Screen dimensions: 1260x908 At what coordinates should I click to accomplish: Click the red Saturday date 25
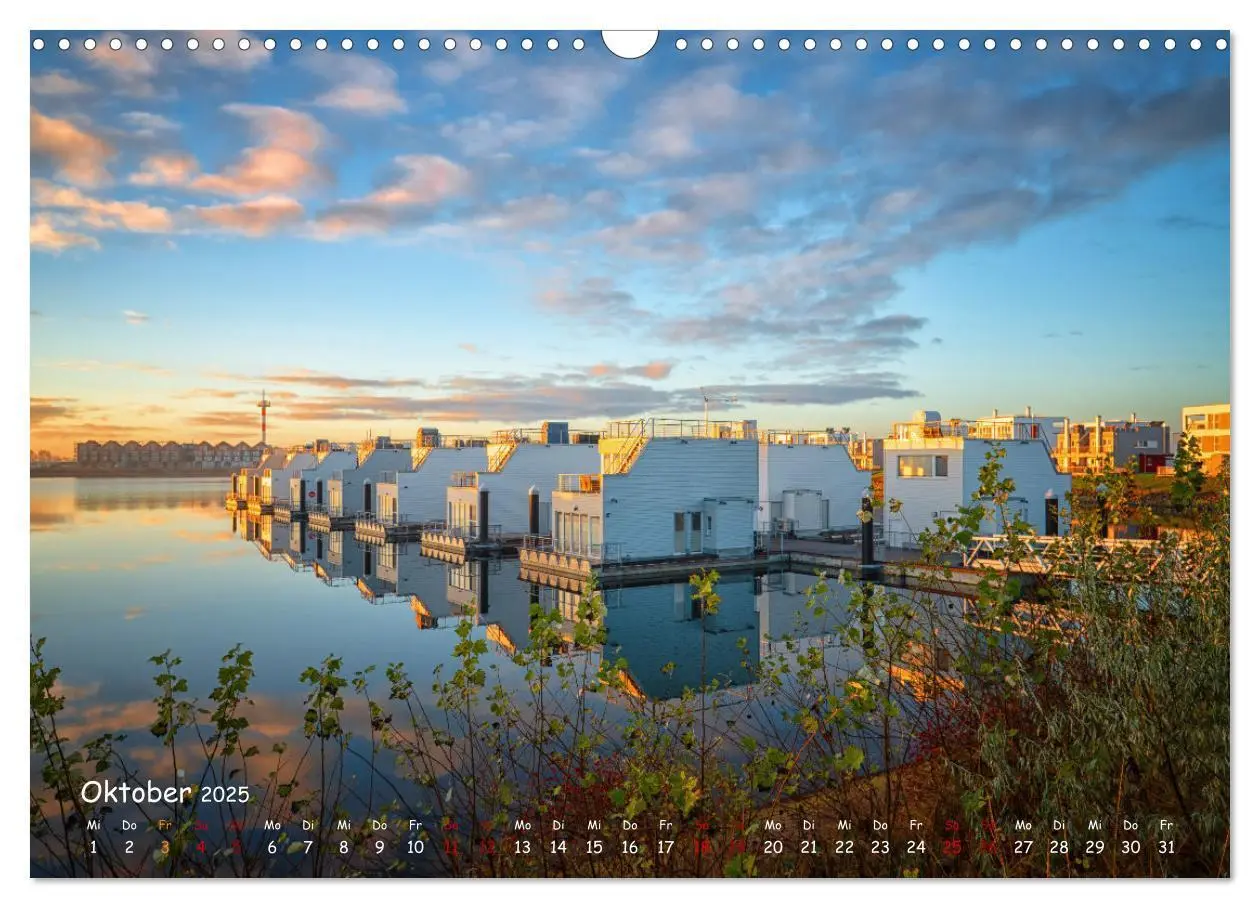(x=952, y=847)
